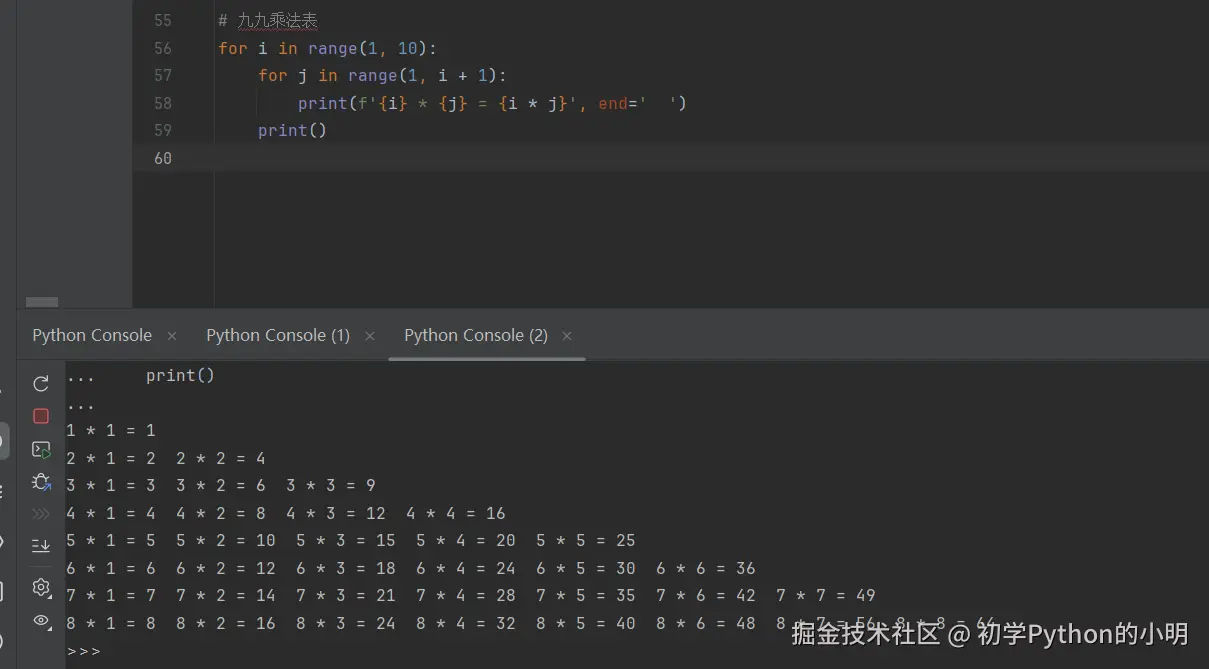This screenshot has width=1209, height=669.
Task: Click output '8 * 1 = 8'
Action: pos(111,623)
